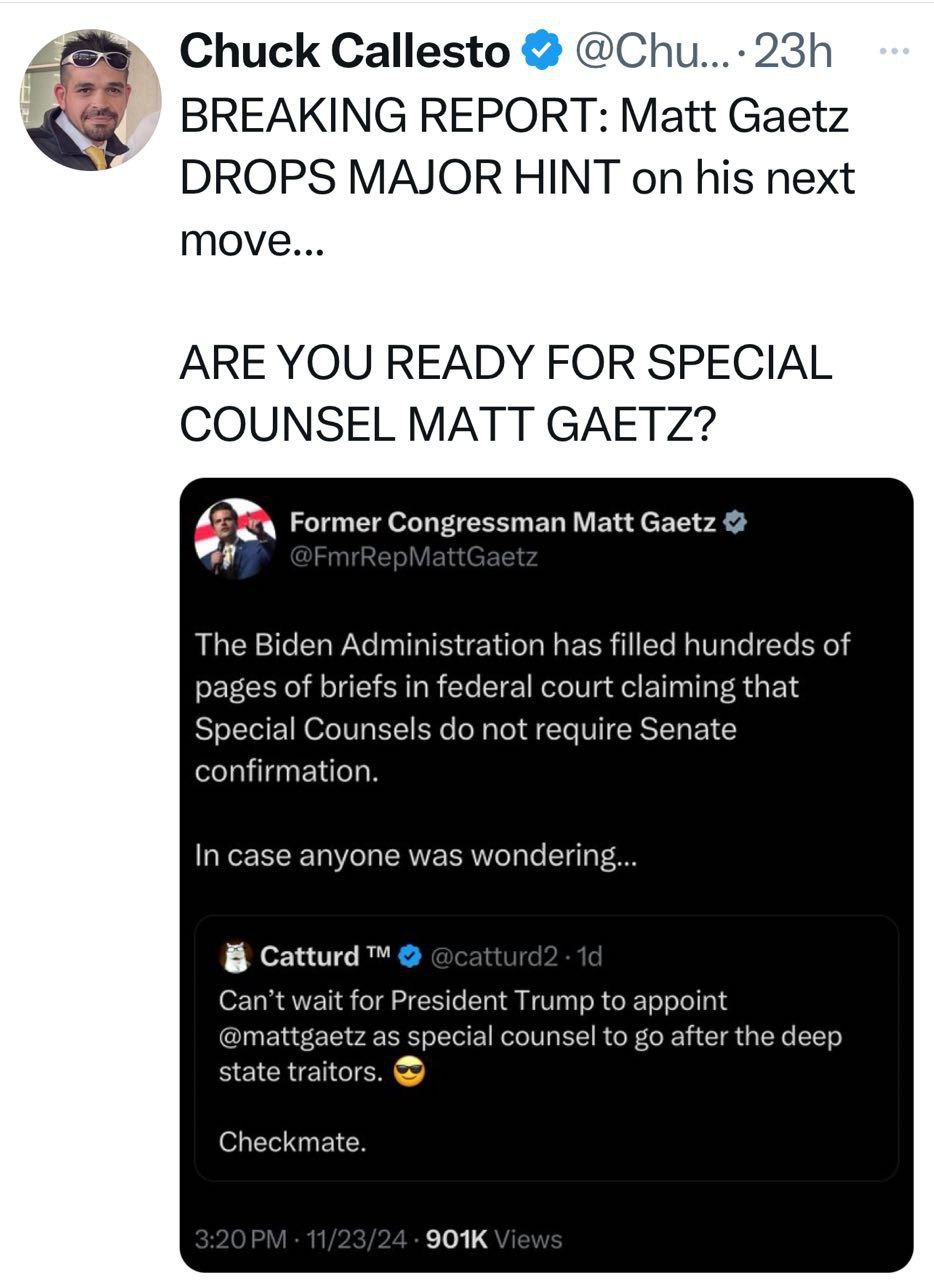The height and width of the screenshot is (1280, 934).
Task: Click the 901K Views count
Action: coord(494,1240)
